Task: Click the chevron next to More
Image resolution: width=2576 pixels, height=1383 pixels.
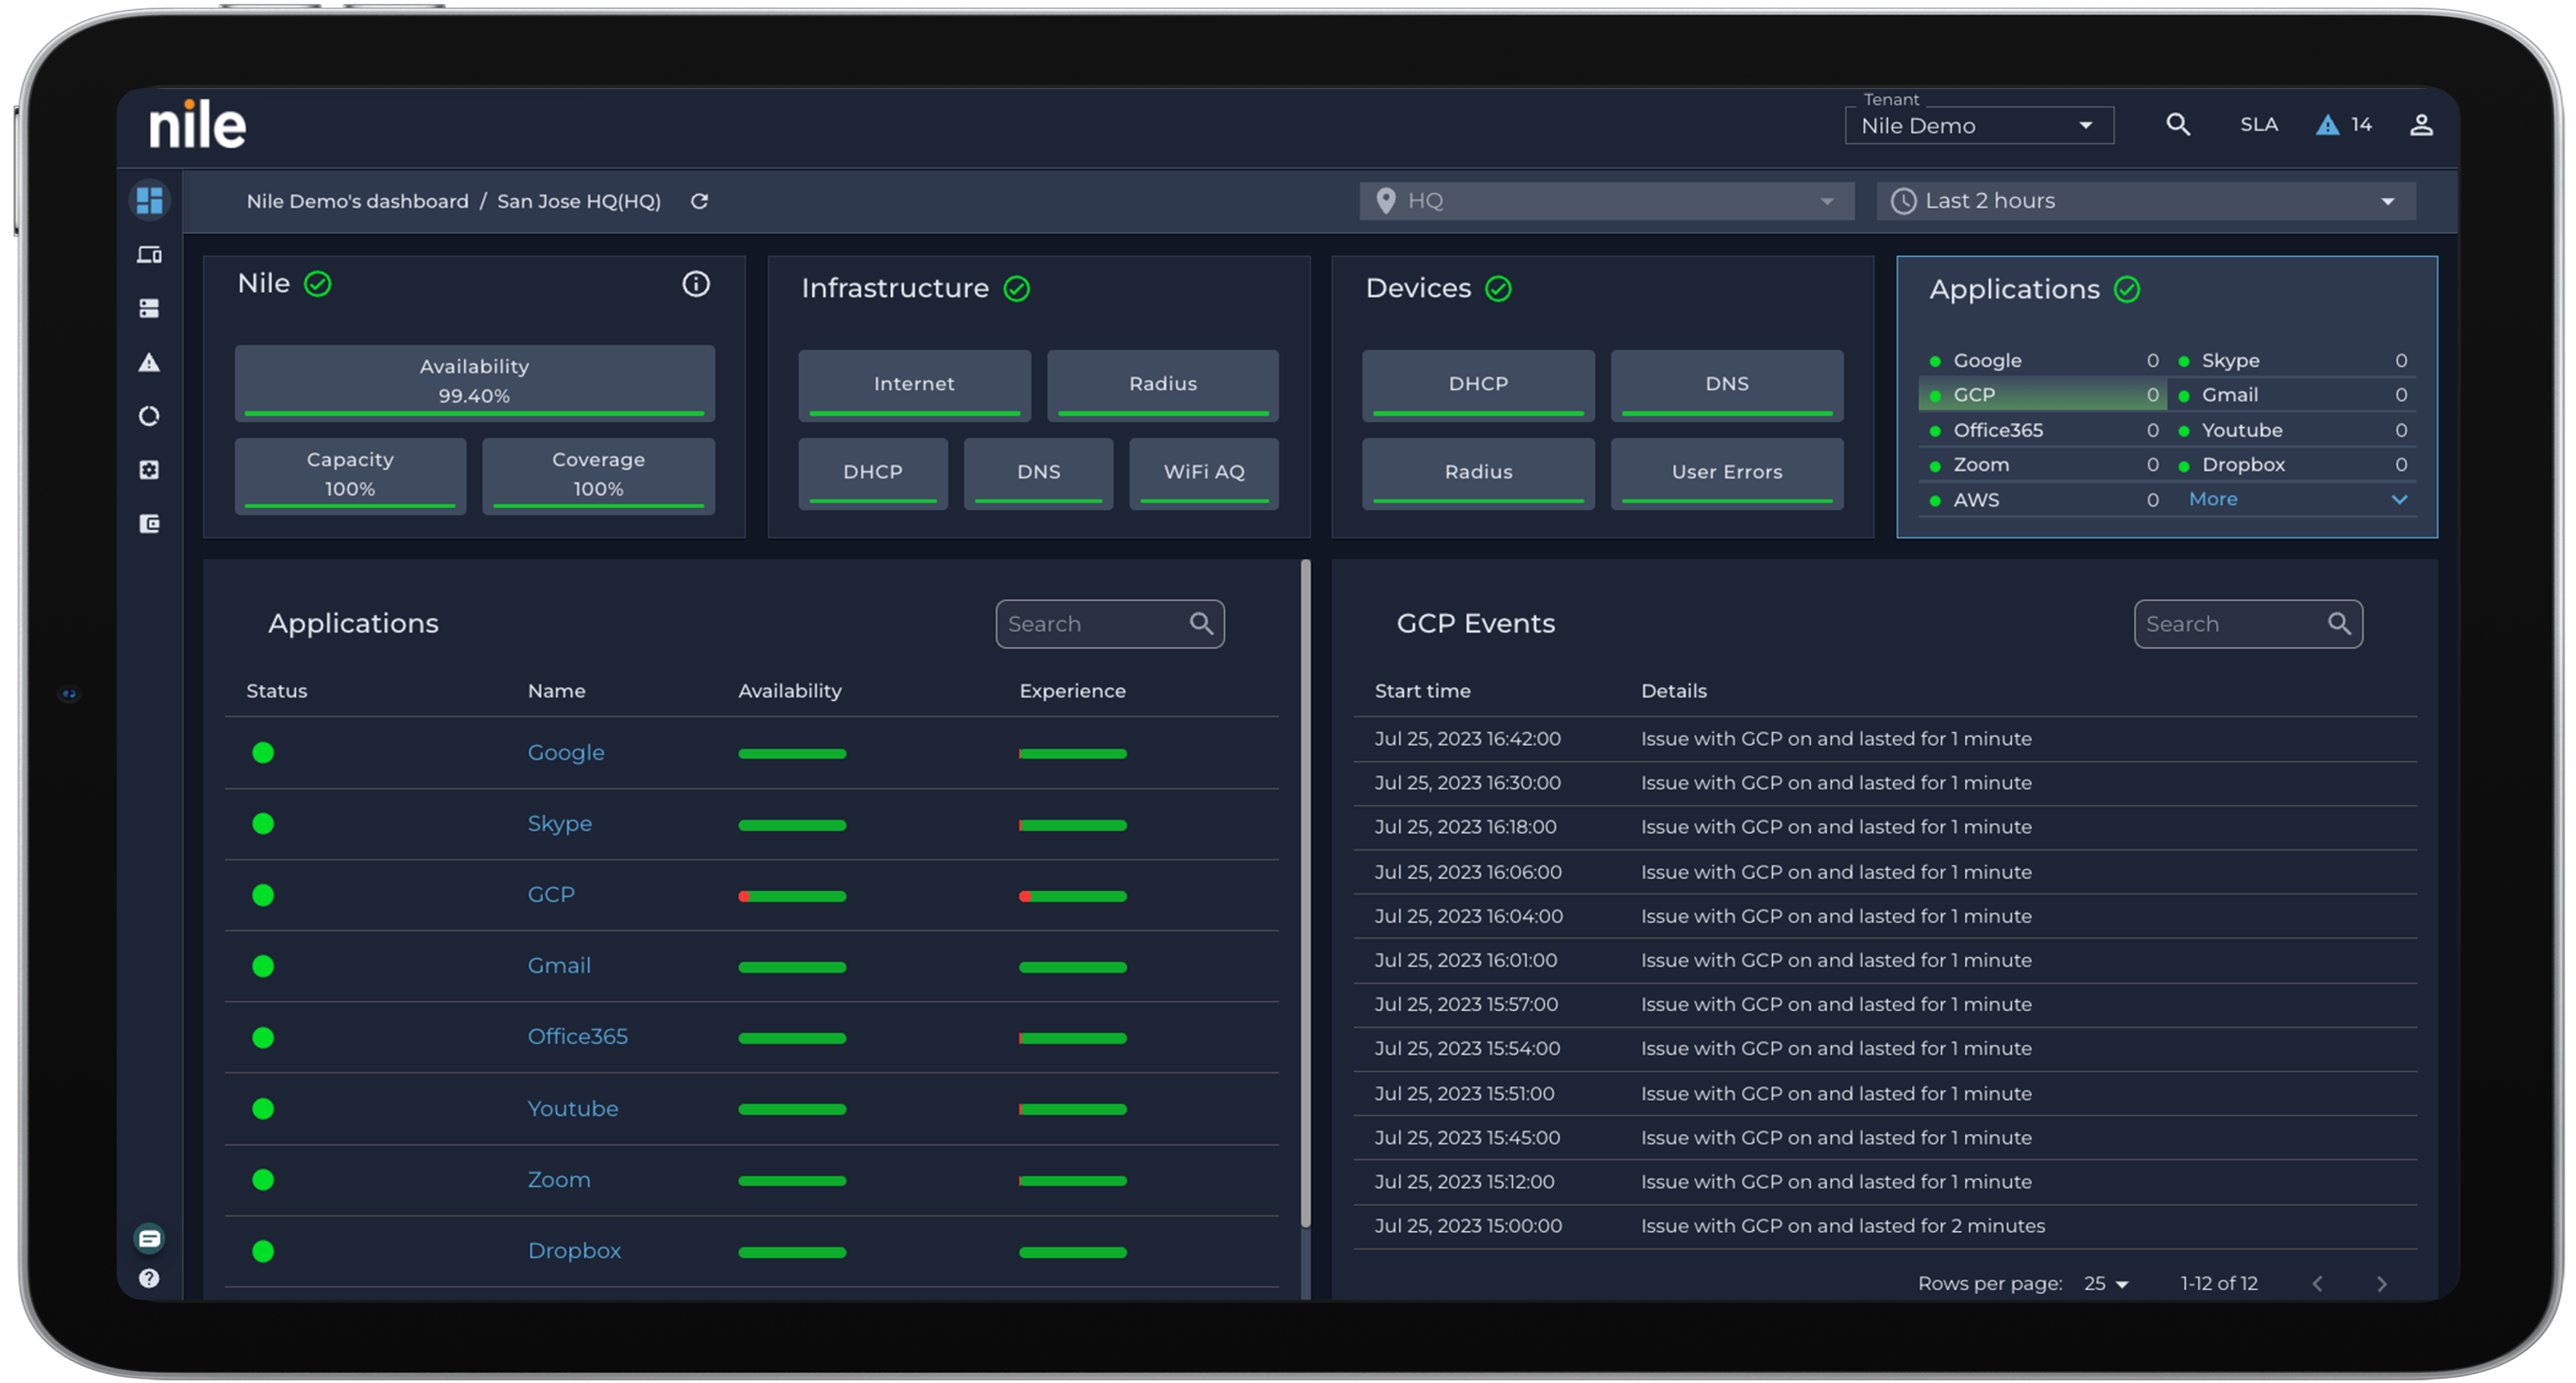Action: (x=2398, y=499)
